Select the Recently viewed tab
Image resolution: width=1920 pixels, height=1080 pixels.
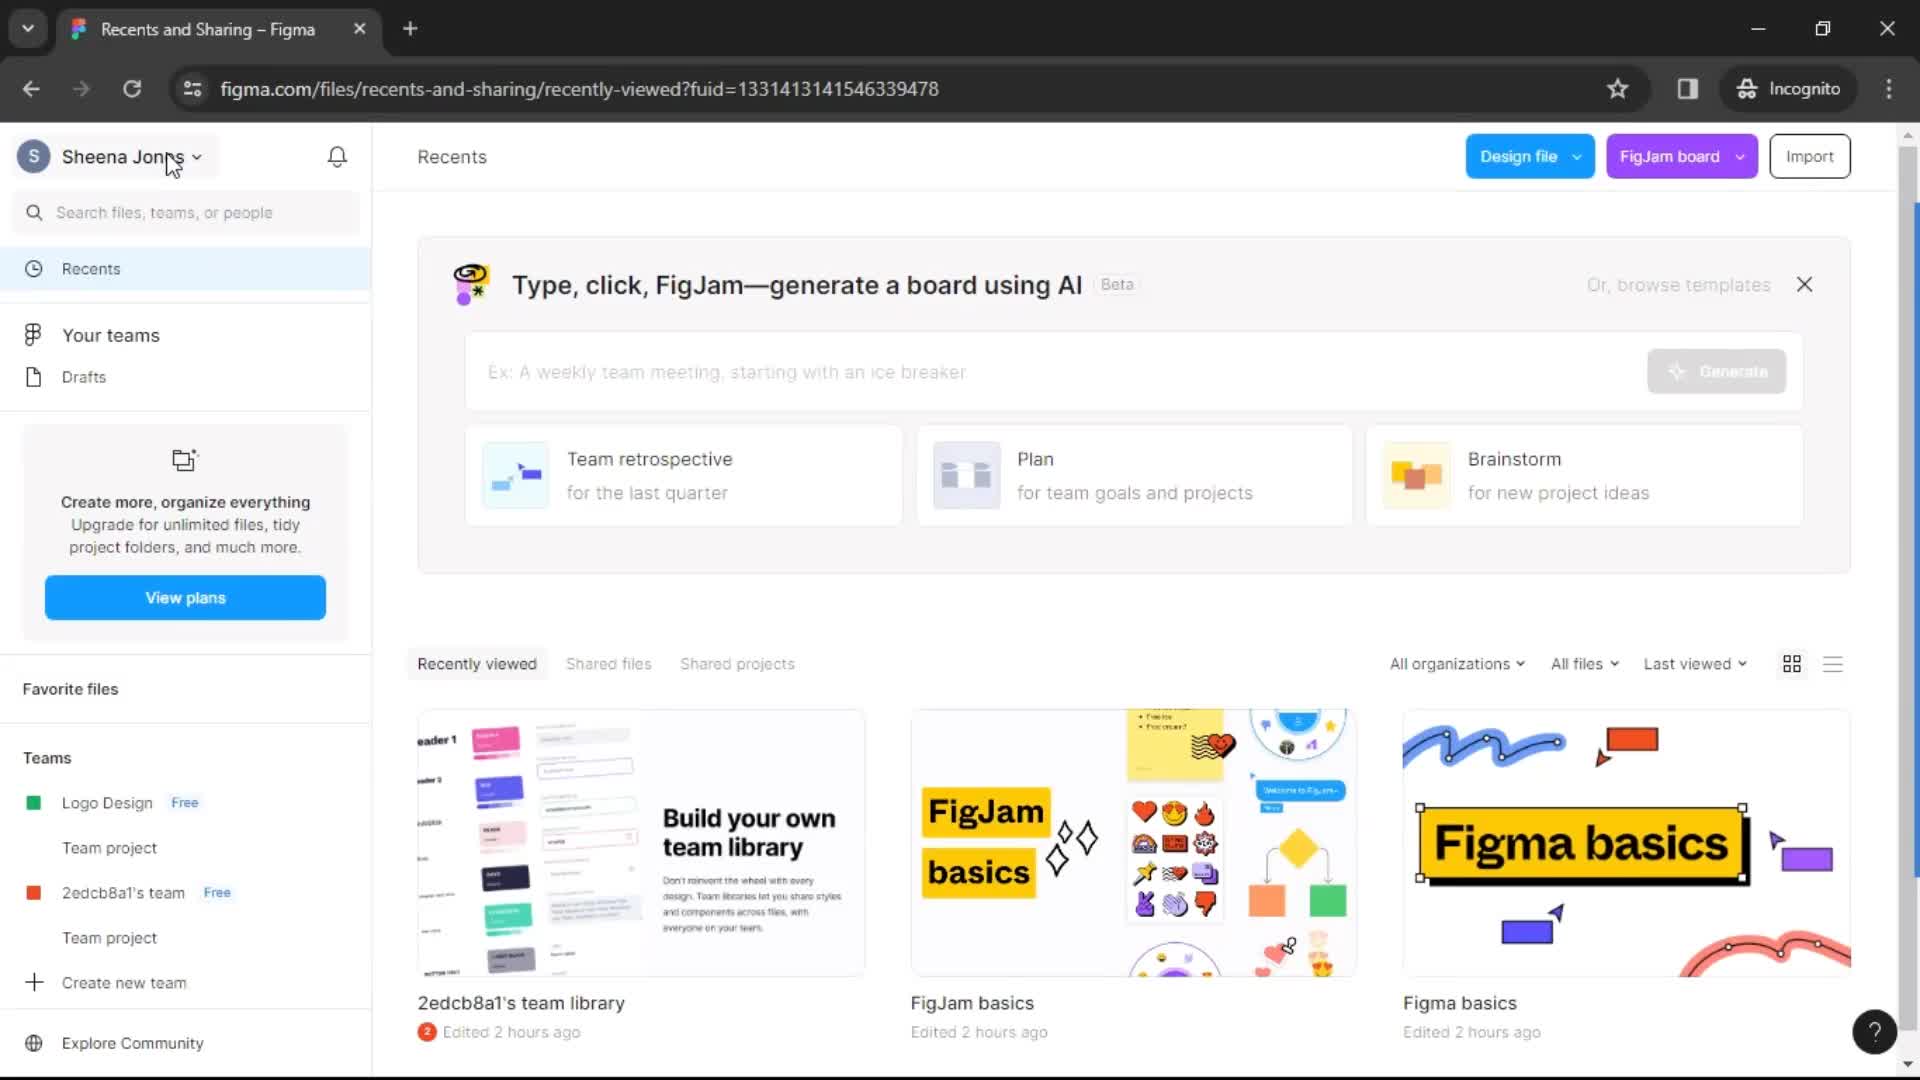click(476, 663)
